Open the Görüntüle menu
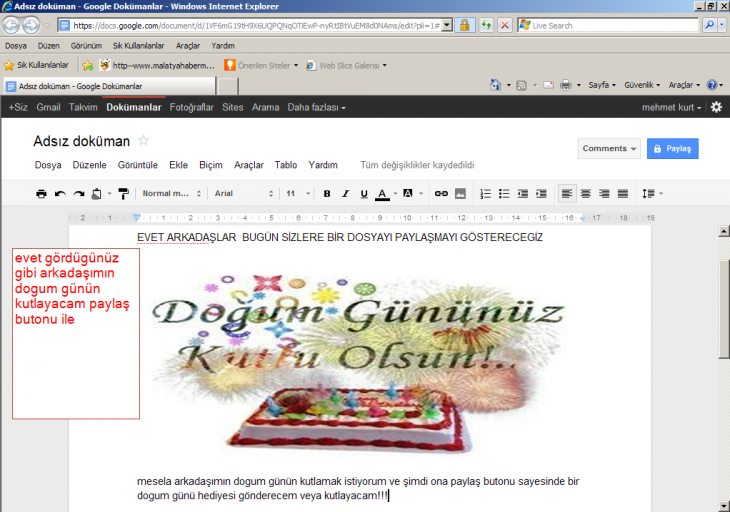This screenshot has width=730, height=512. point(137,165)
